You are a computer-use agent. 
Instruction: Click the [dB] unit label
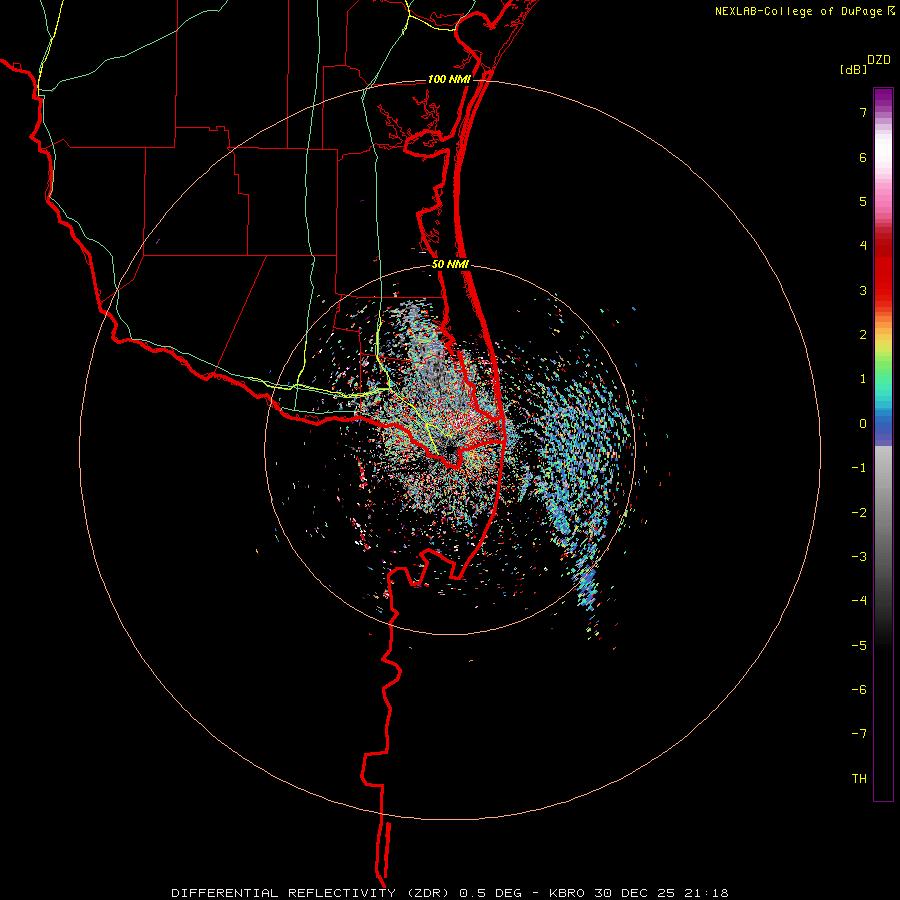click(853, 69)
